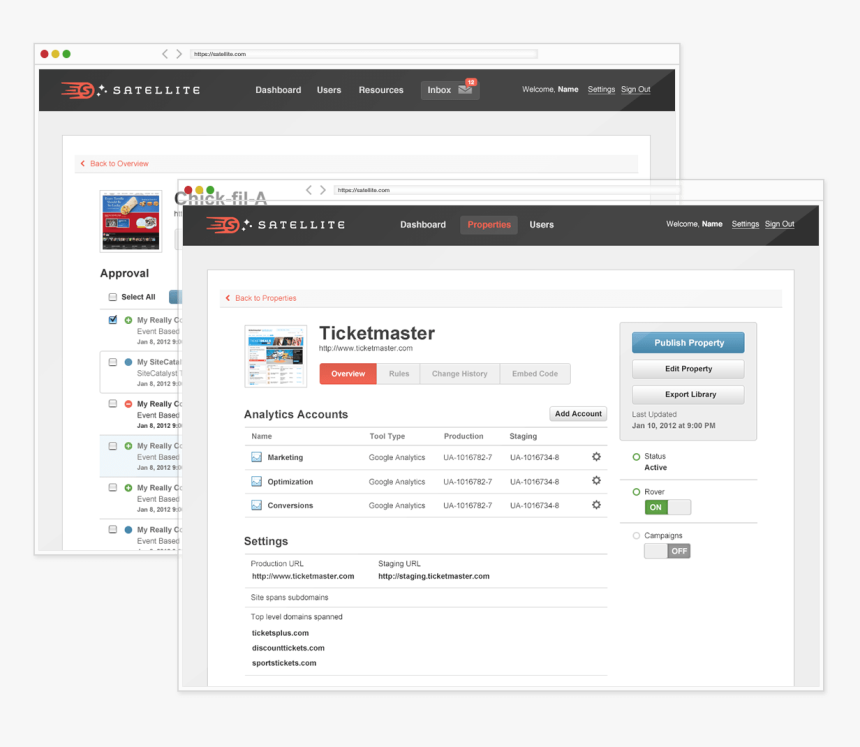Click the browser back arrow in the foreground window
The image size is (860, 747).
click(308, 189)
